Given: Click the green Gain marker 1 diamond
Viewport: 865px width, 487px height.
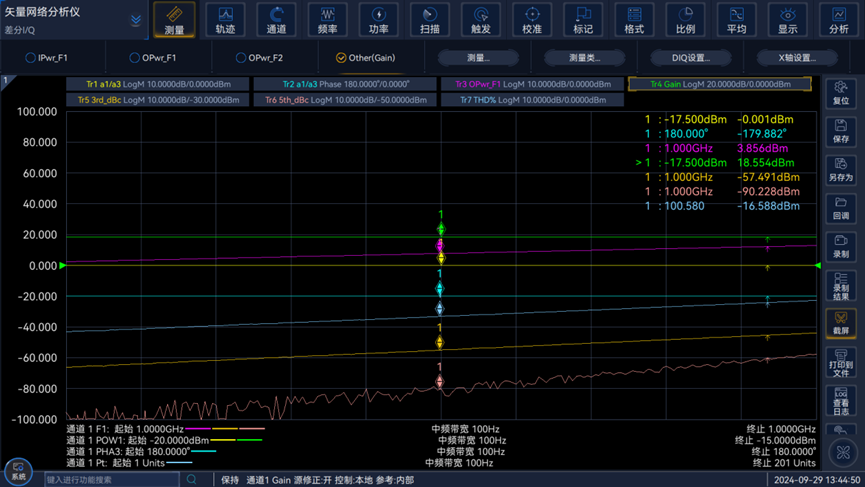Looking at the screenshot, I should pos(440,229).
